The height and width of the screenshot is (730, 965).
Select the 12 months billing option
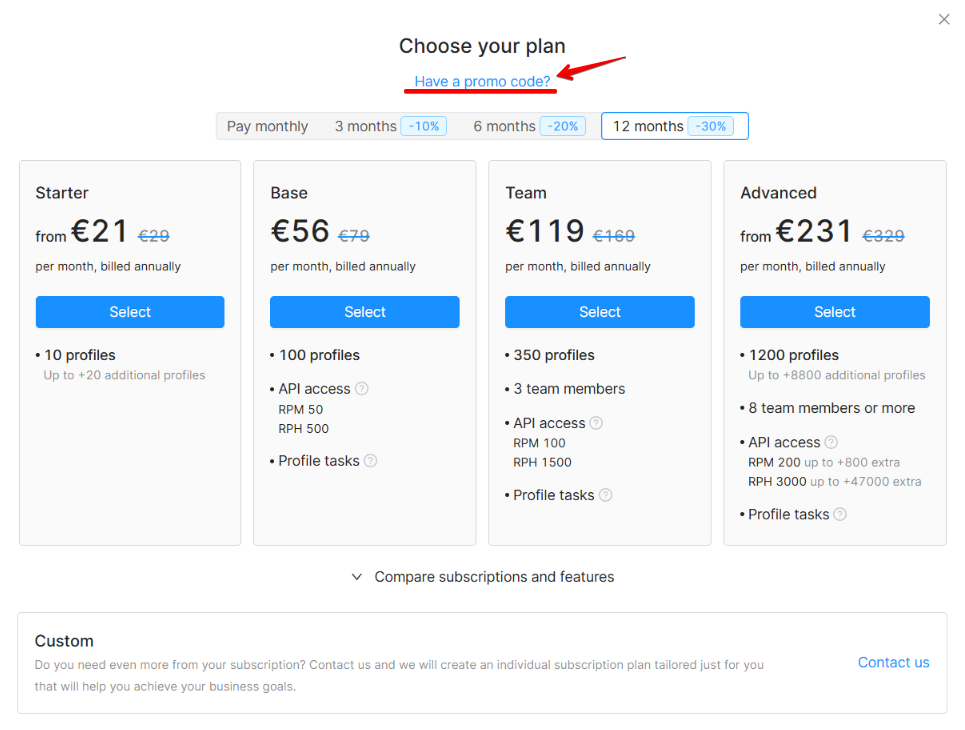[x=648, y=126]
